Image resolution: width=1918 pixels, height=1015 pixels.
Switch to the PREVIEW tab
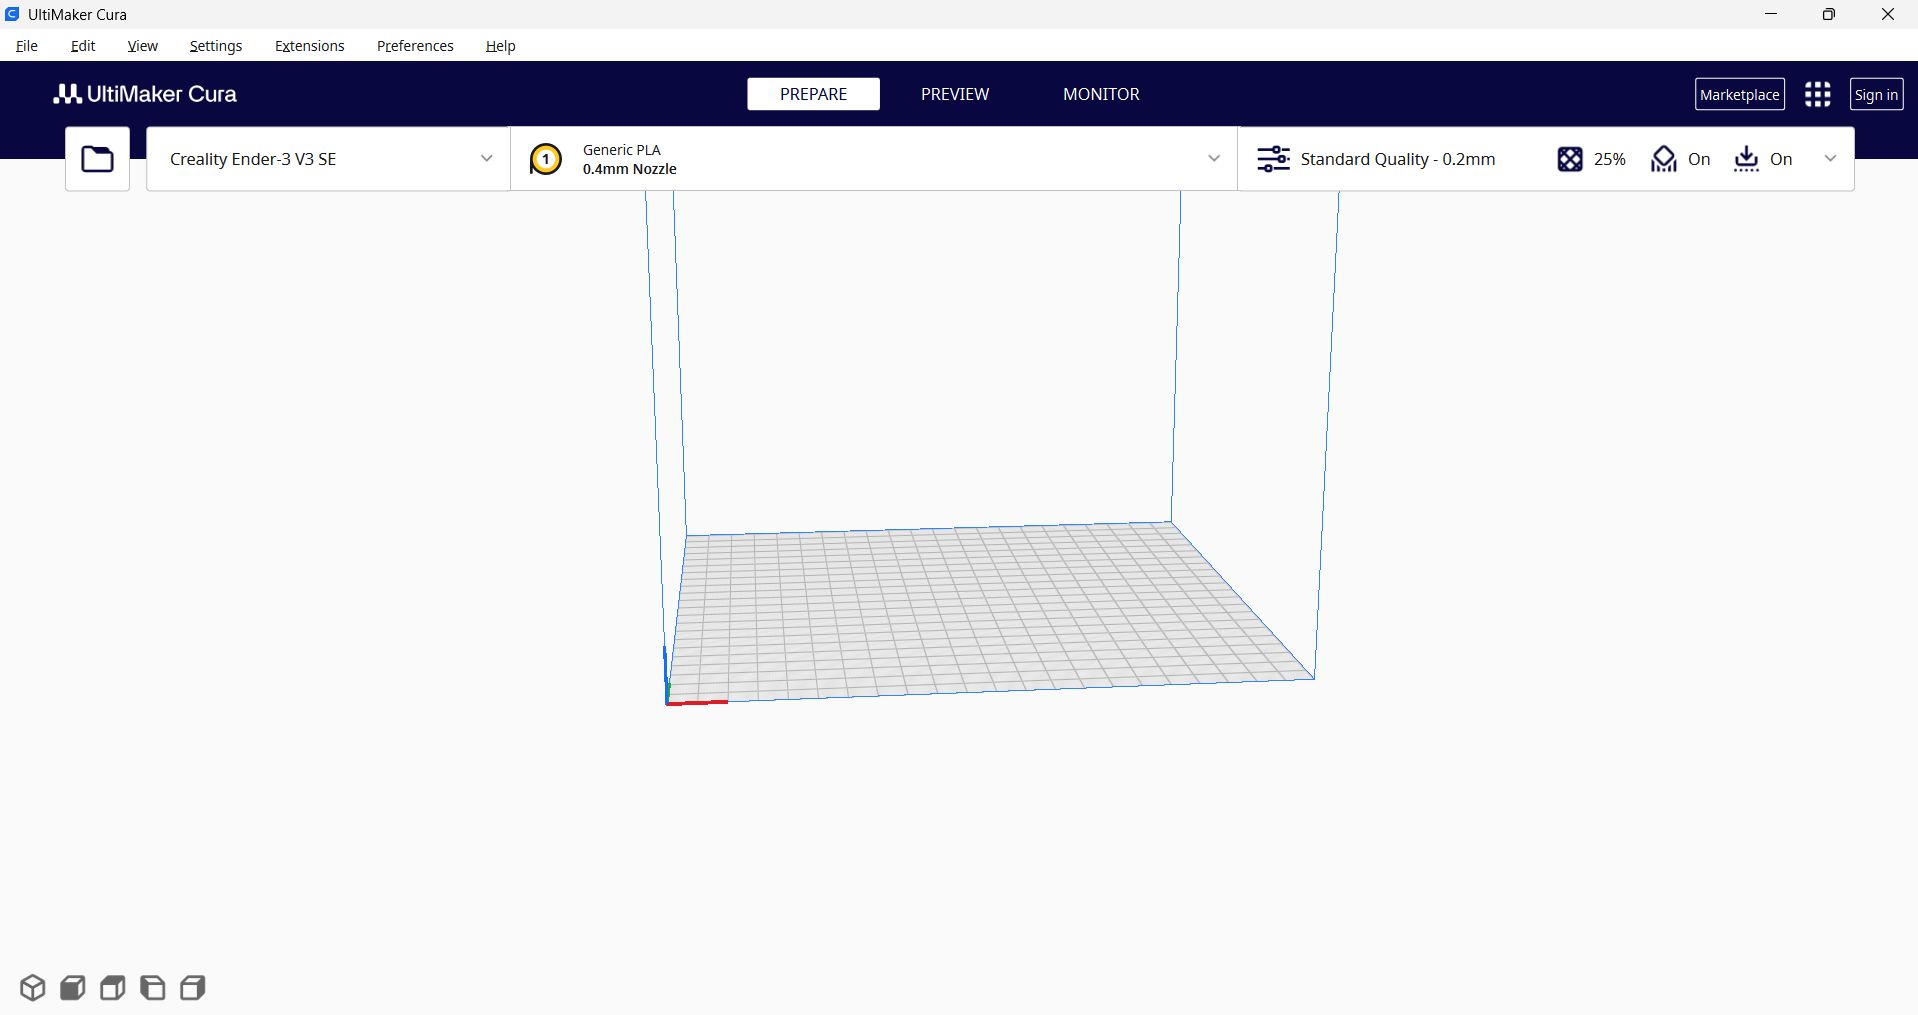pos(954,93)
